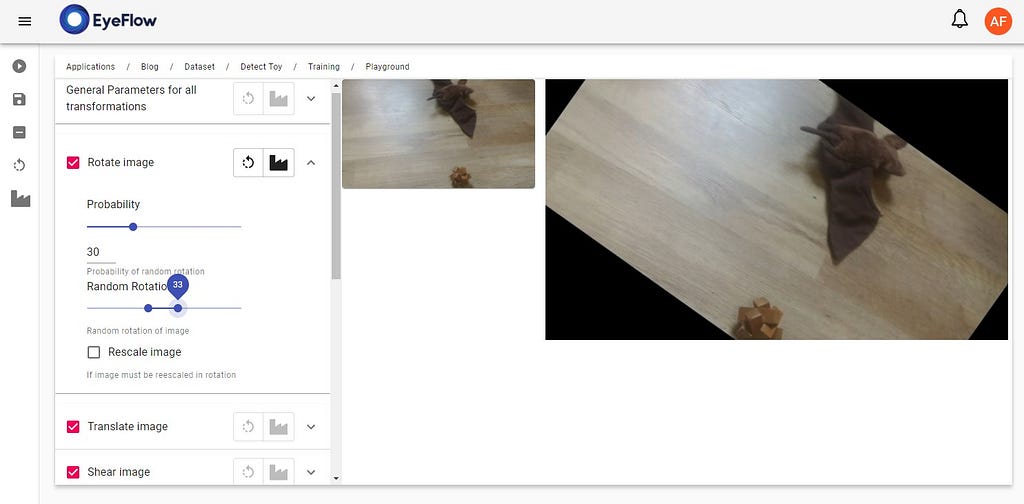Go to Detect Toy breadcrumb
This screenshot has width=1024, height=504.
(261, 67)
